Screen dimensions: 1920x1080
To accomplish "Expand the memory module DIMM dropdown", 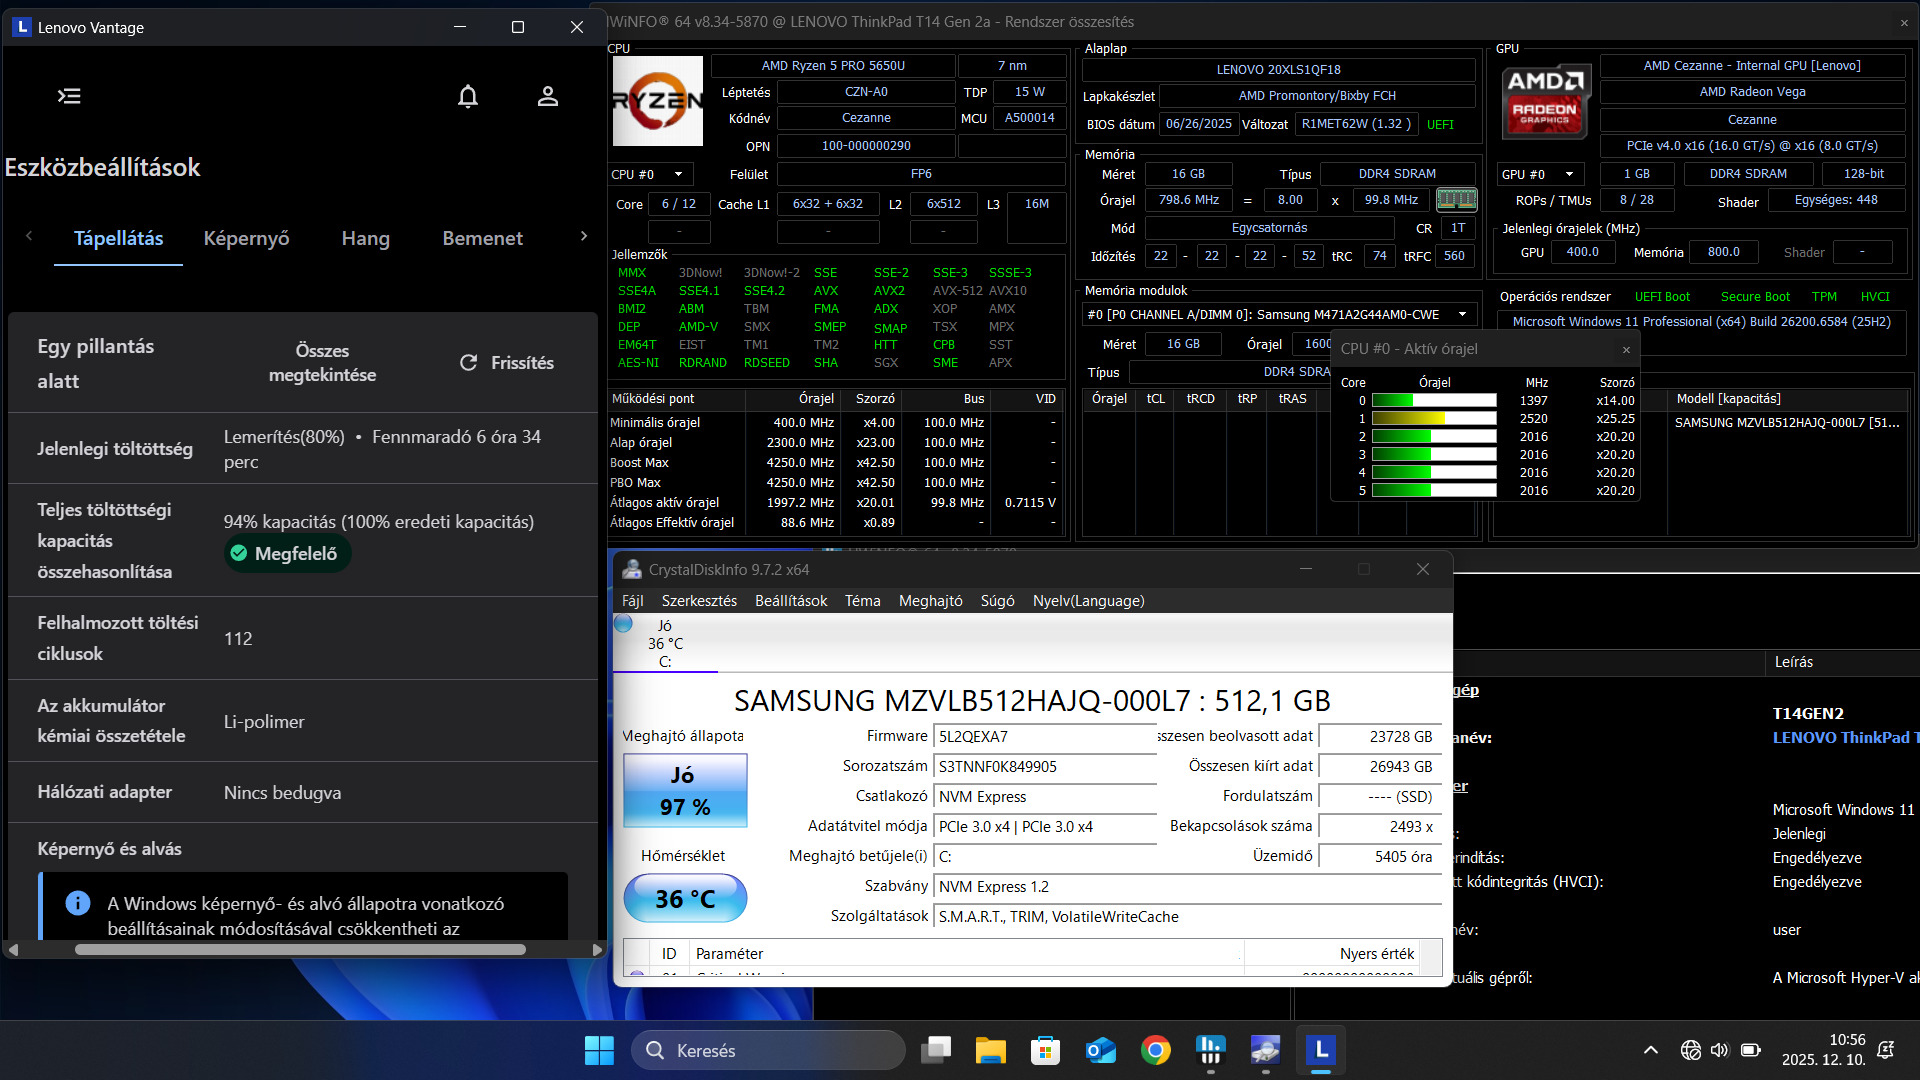I will tap(1462, 314).
